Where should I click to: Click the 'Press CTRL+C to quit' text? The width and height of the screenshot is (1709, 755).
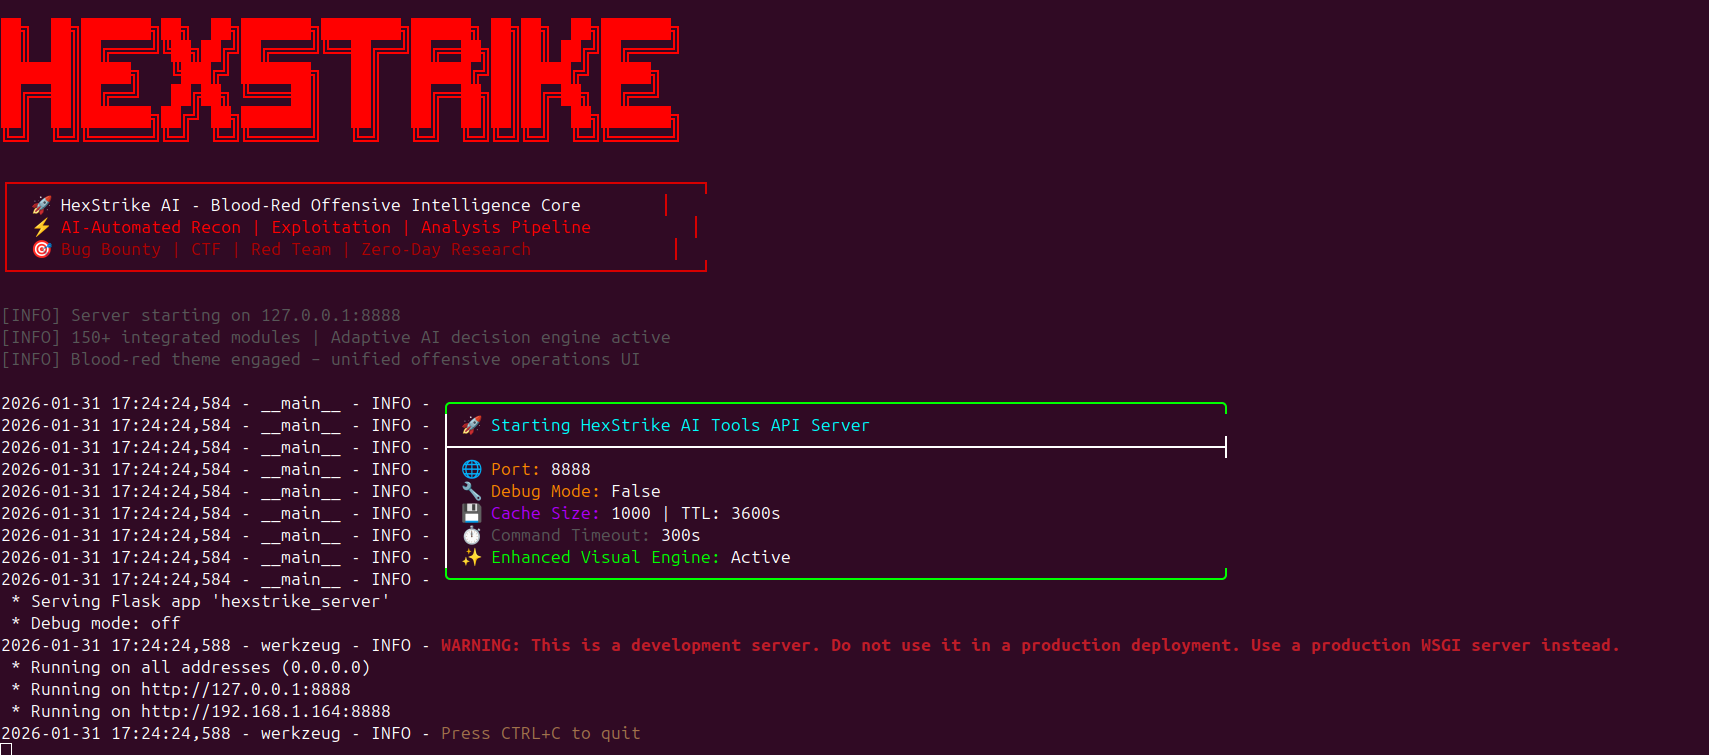coord(541,733)
